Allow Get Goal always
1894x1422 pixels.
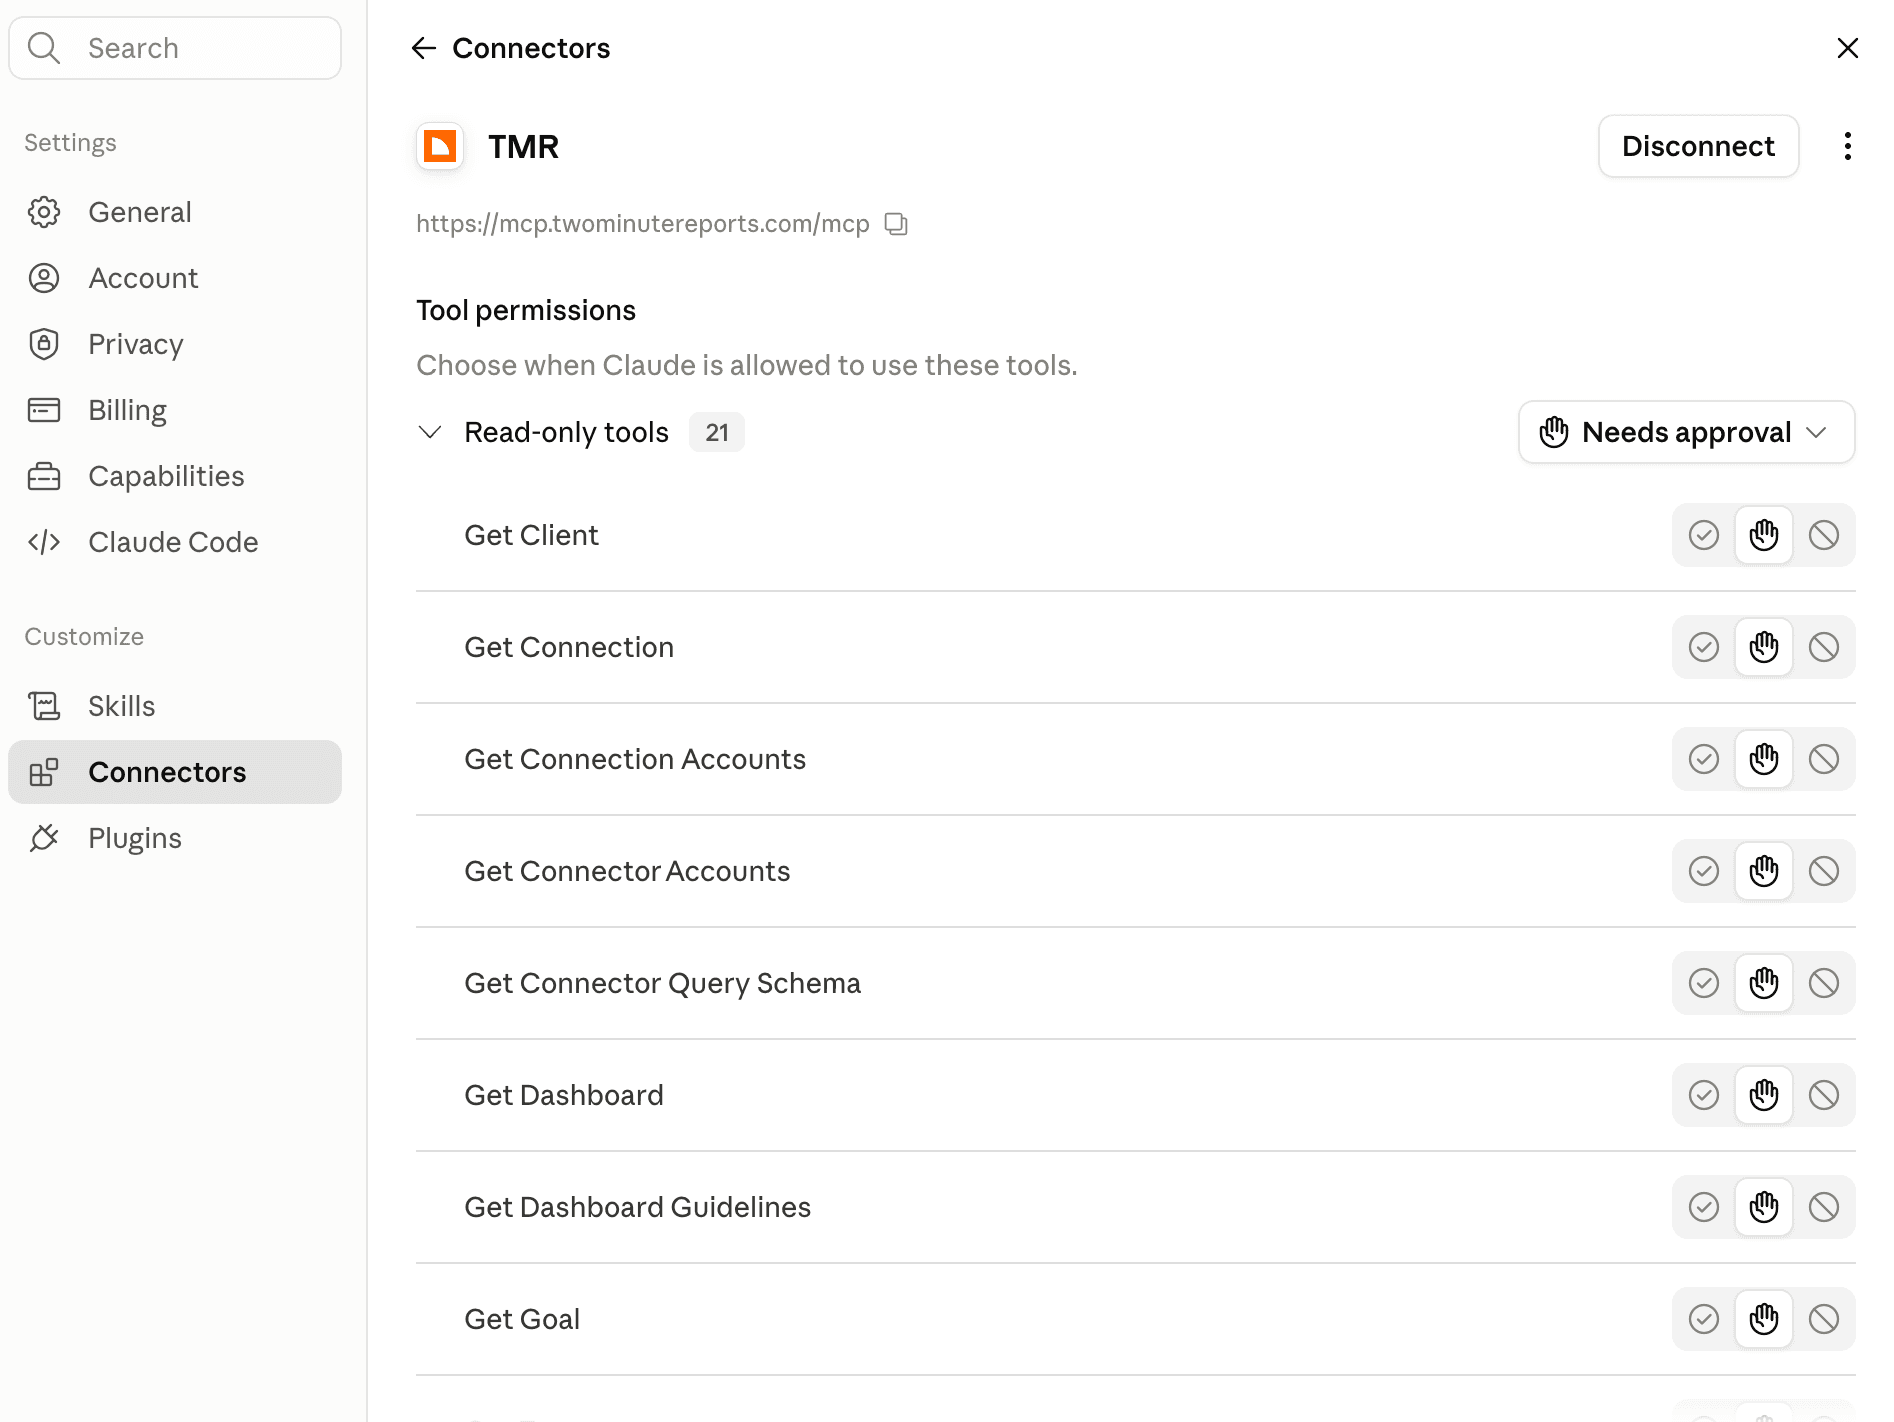click(1703, 1319)
